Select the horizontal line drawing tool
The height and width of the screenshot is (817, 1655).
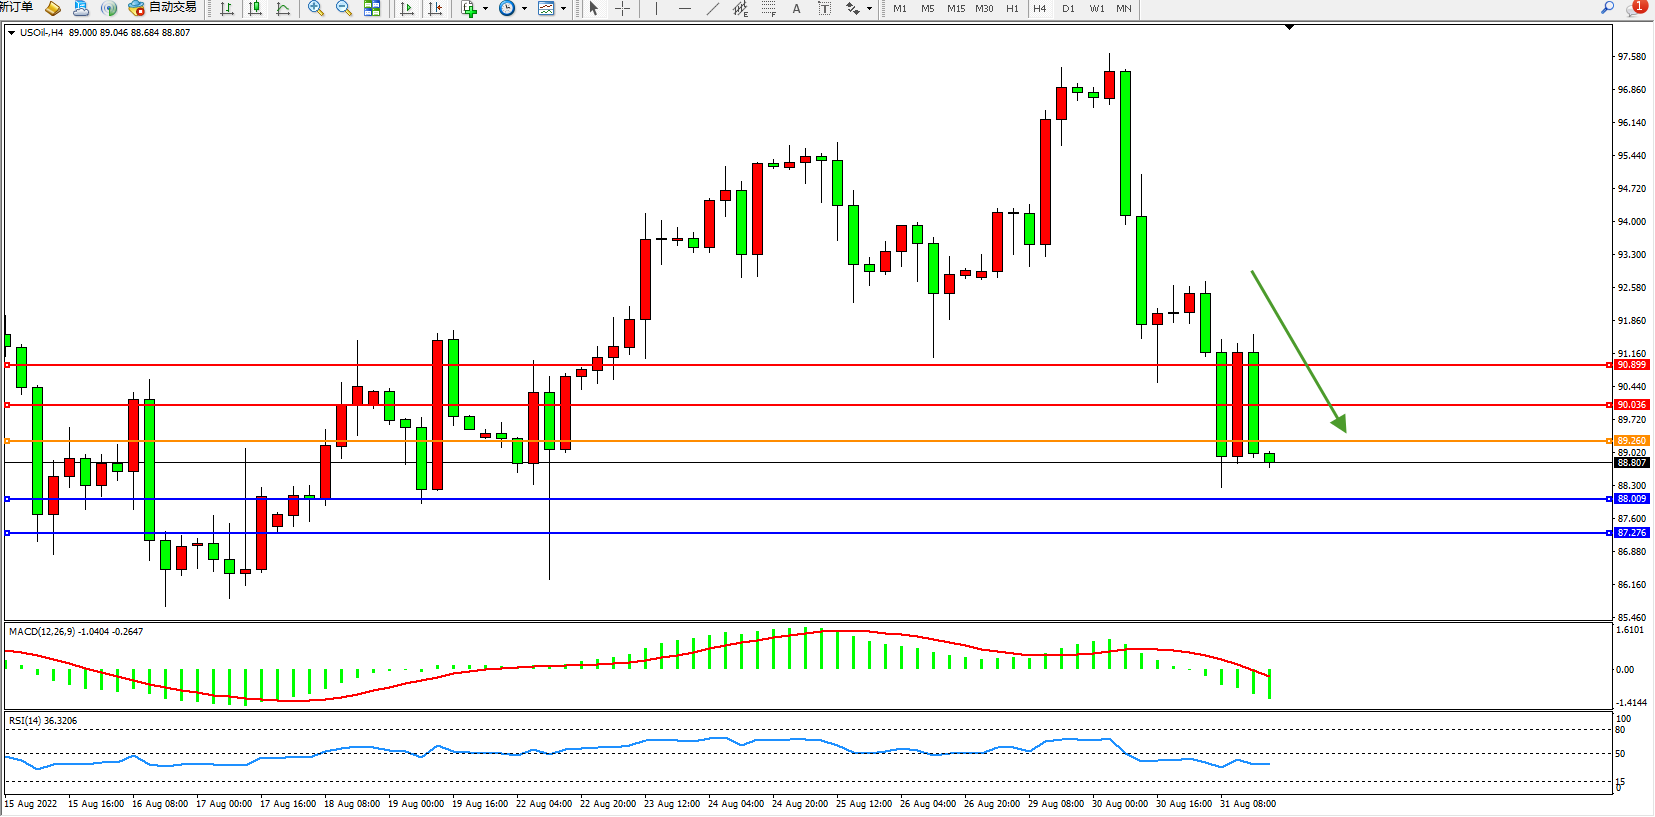[x=684, y=9]
